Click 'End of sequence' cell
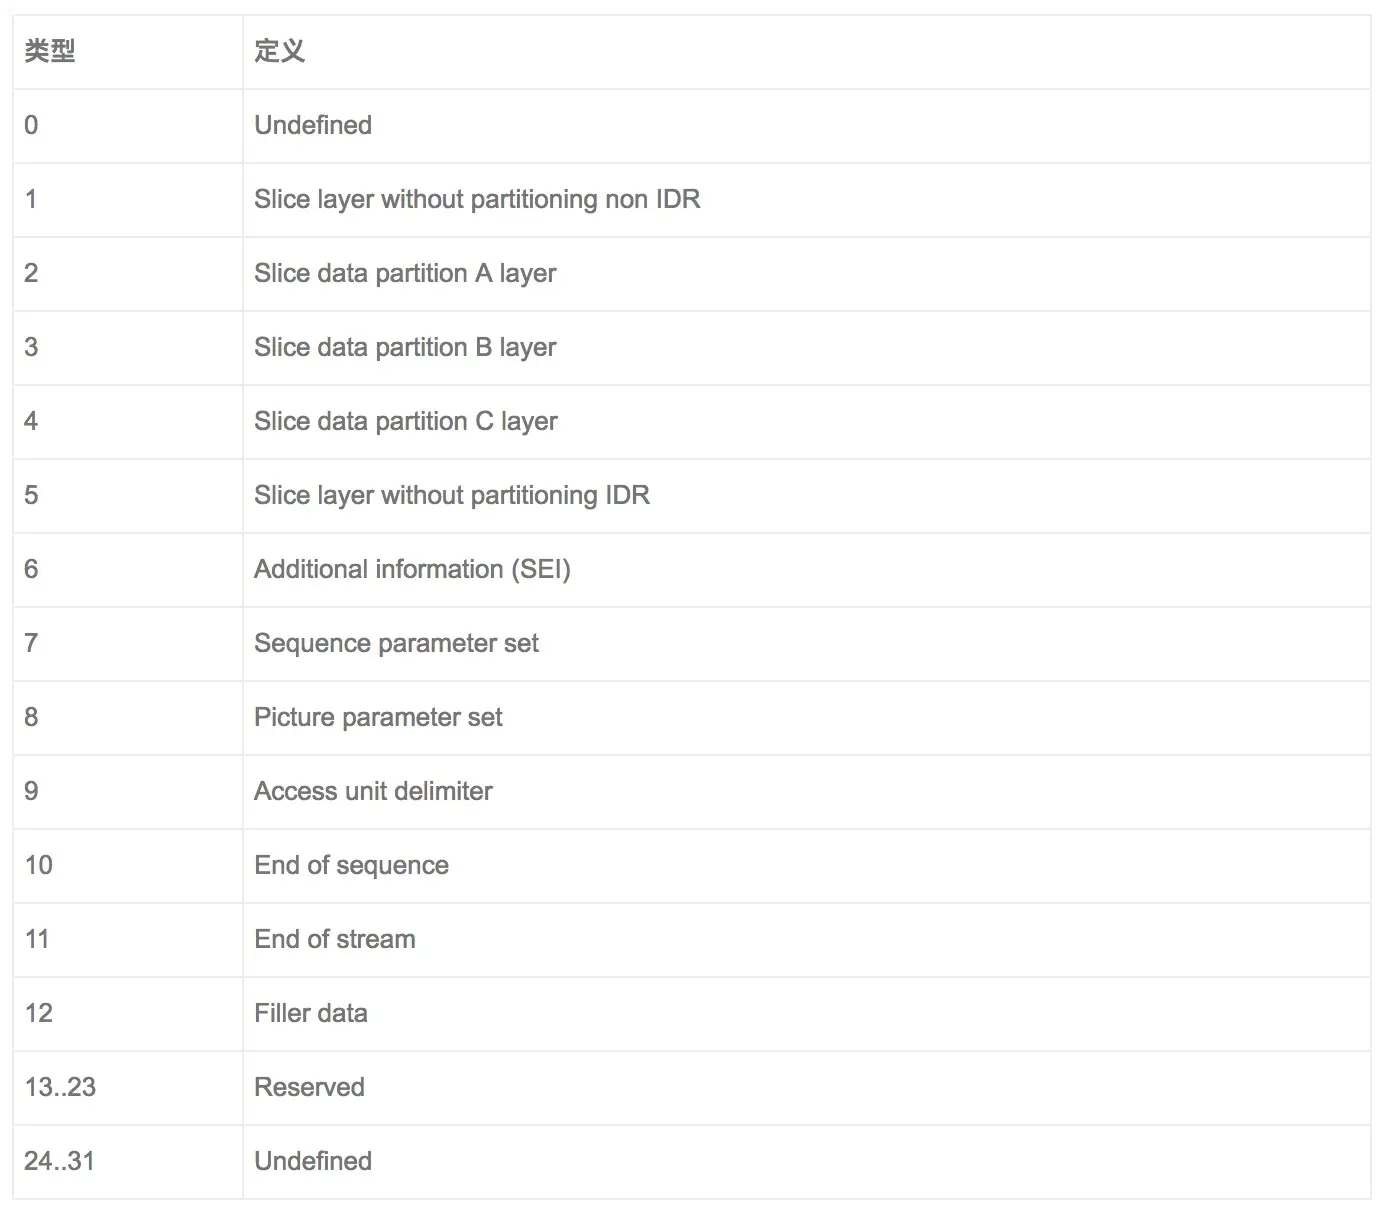 (x=806, y=866)
